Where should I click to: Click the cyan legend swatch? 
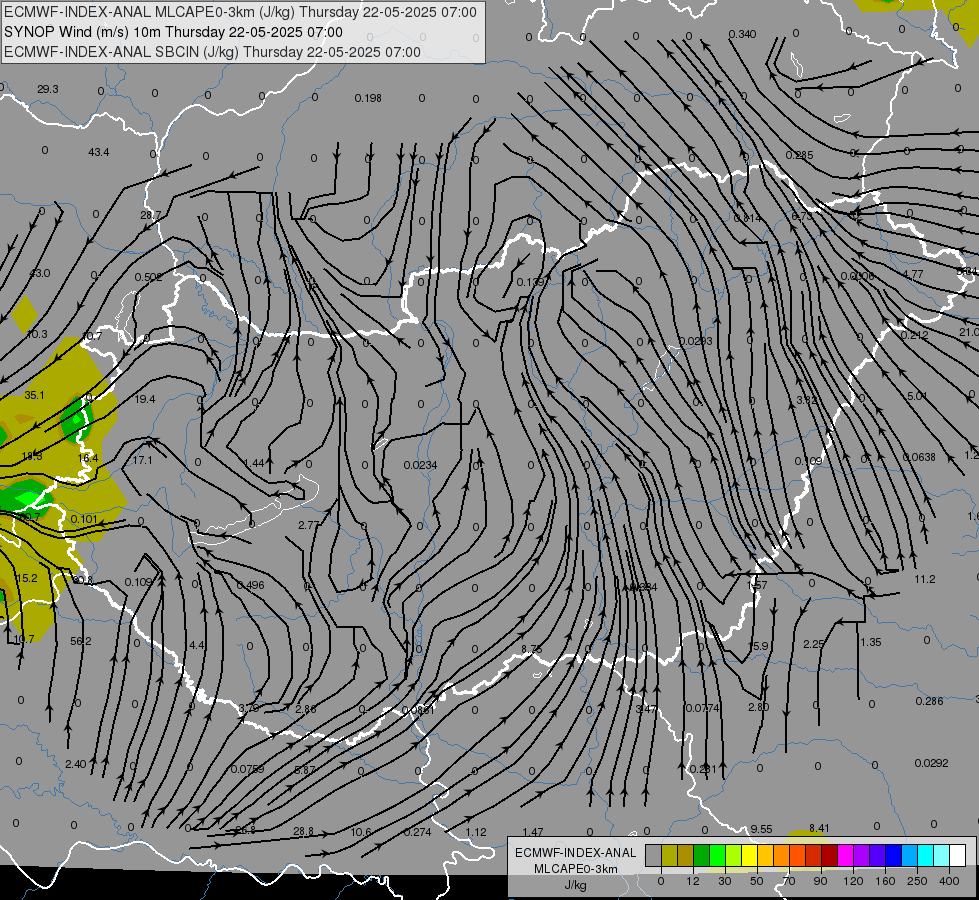coord(926,855)
